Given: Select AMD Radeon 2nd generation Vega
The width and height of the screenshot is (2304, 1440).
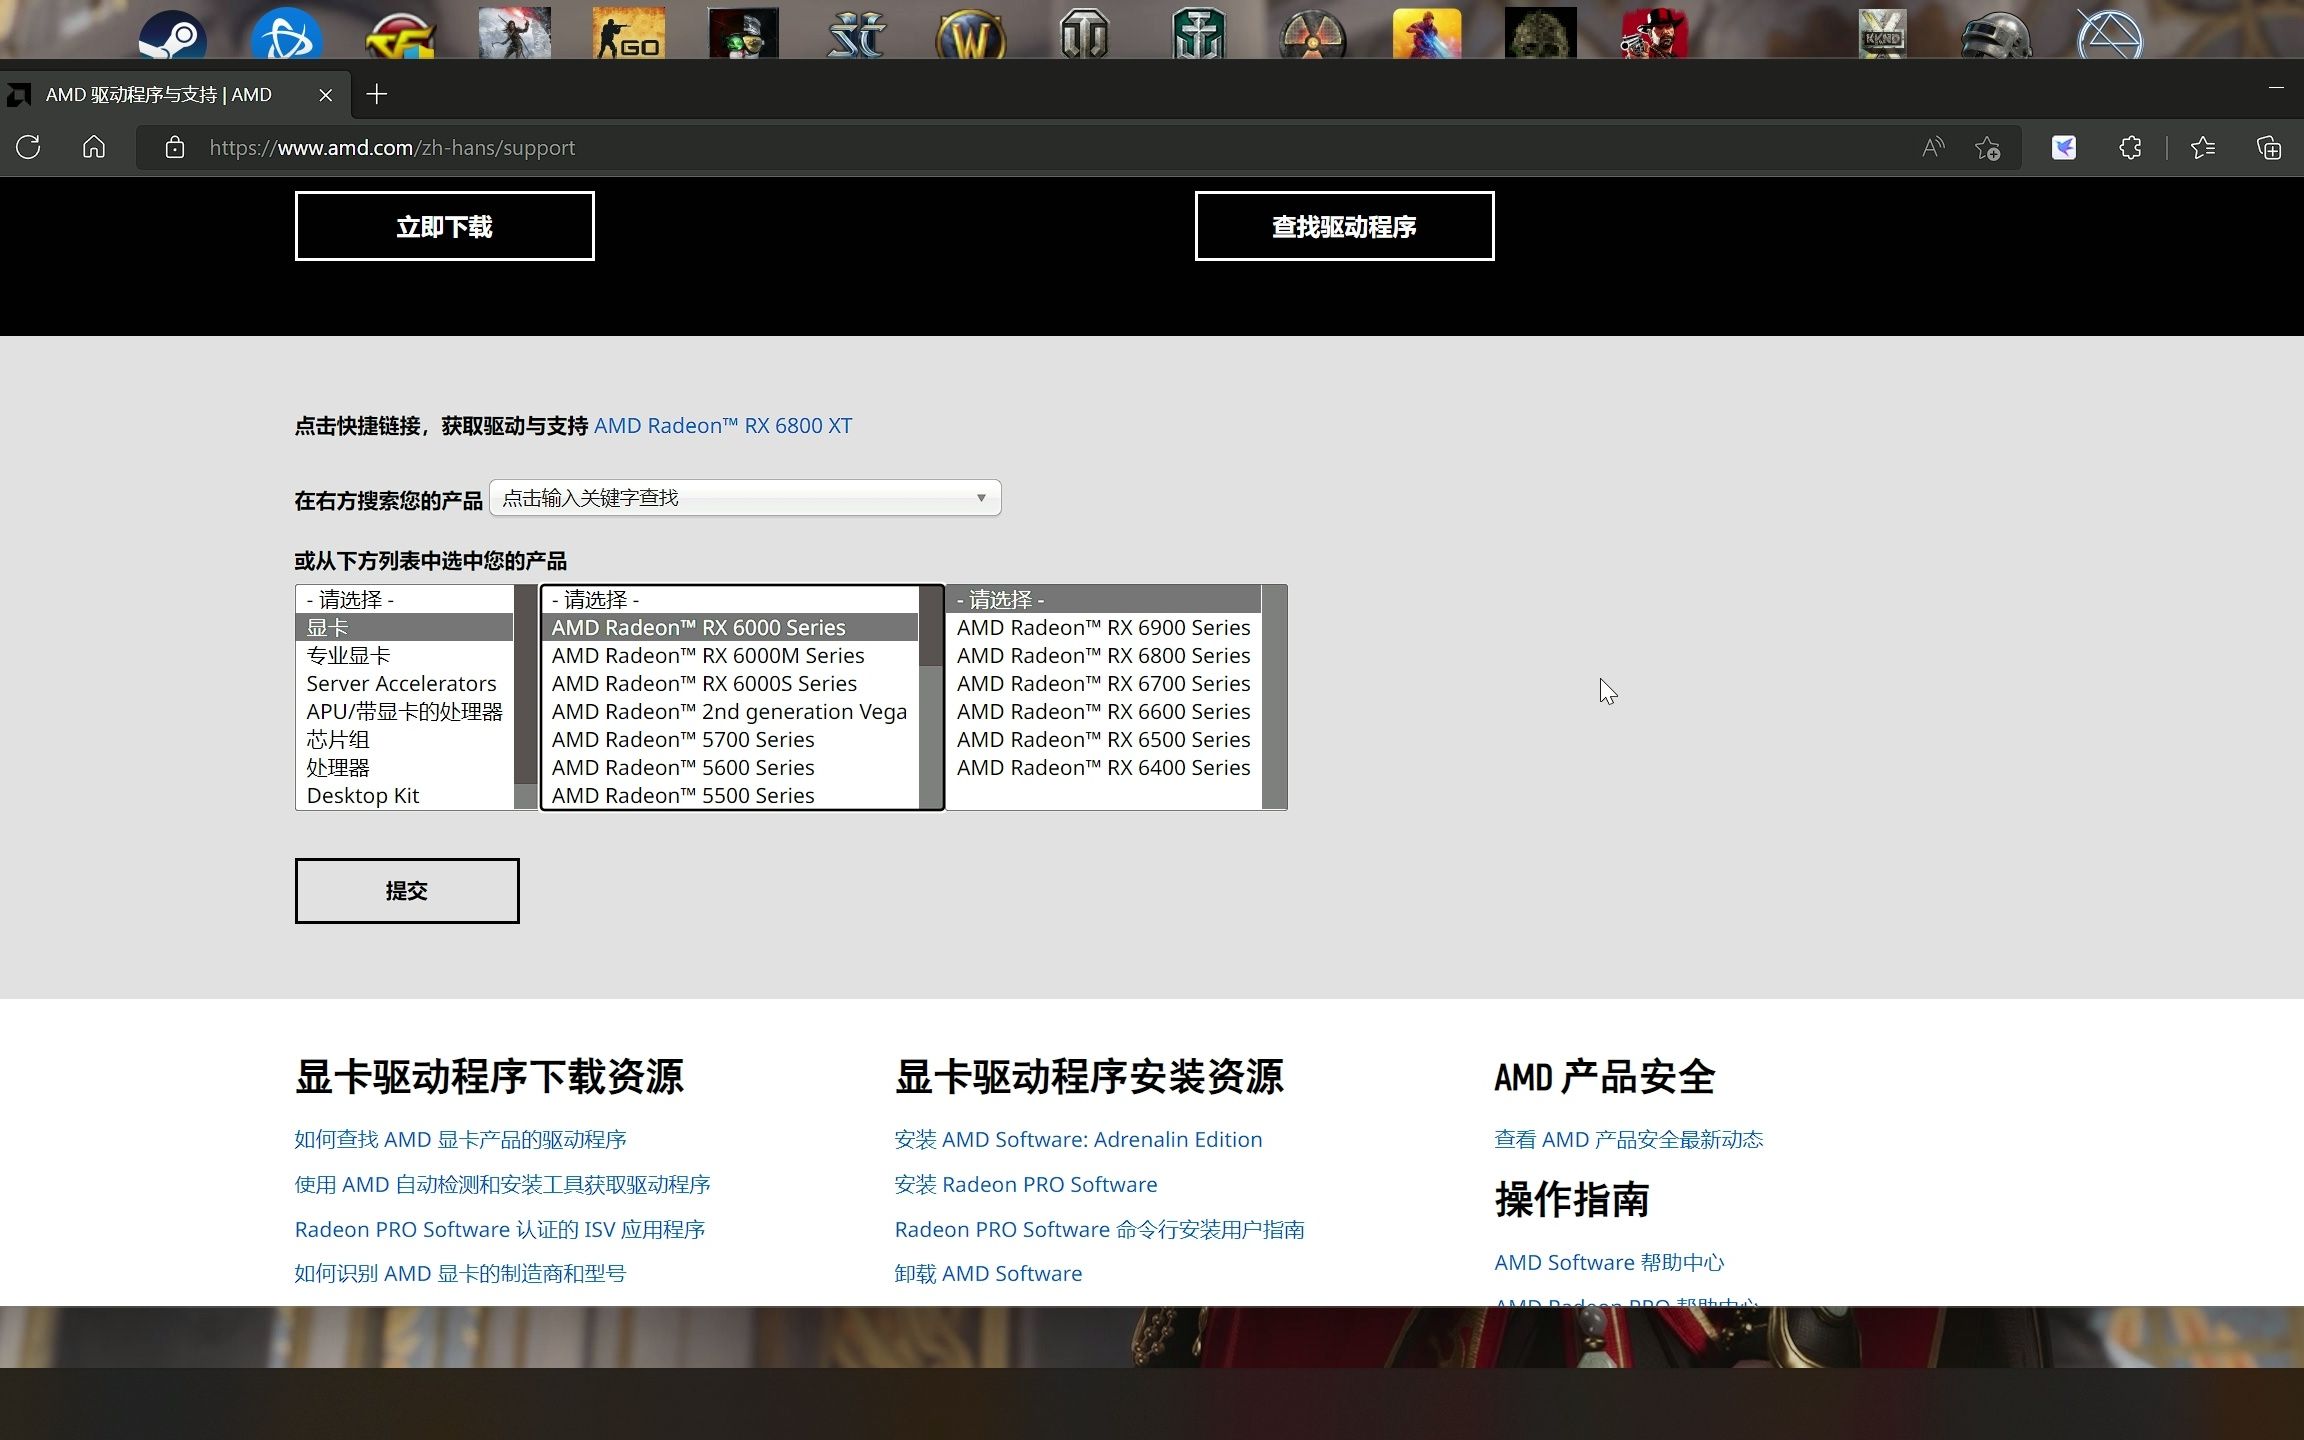Looking at the screenshot, I should (x=730, y=712).
